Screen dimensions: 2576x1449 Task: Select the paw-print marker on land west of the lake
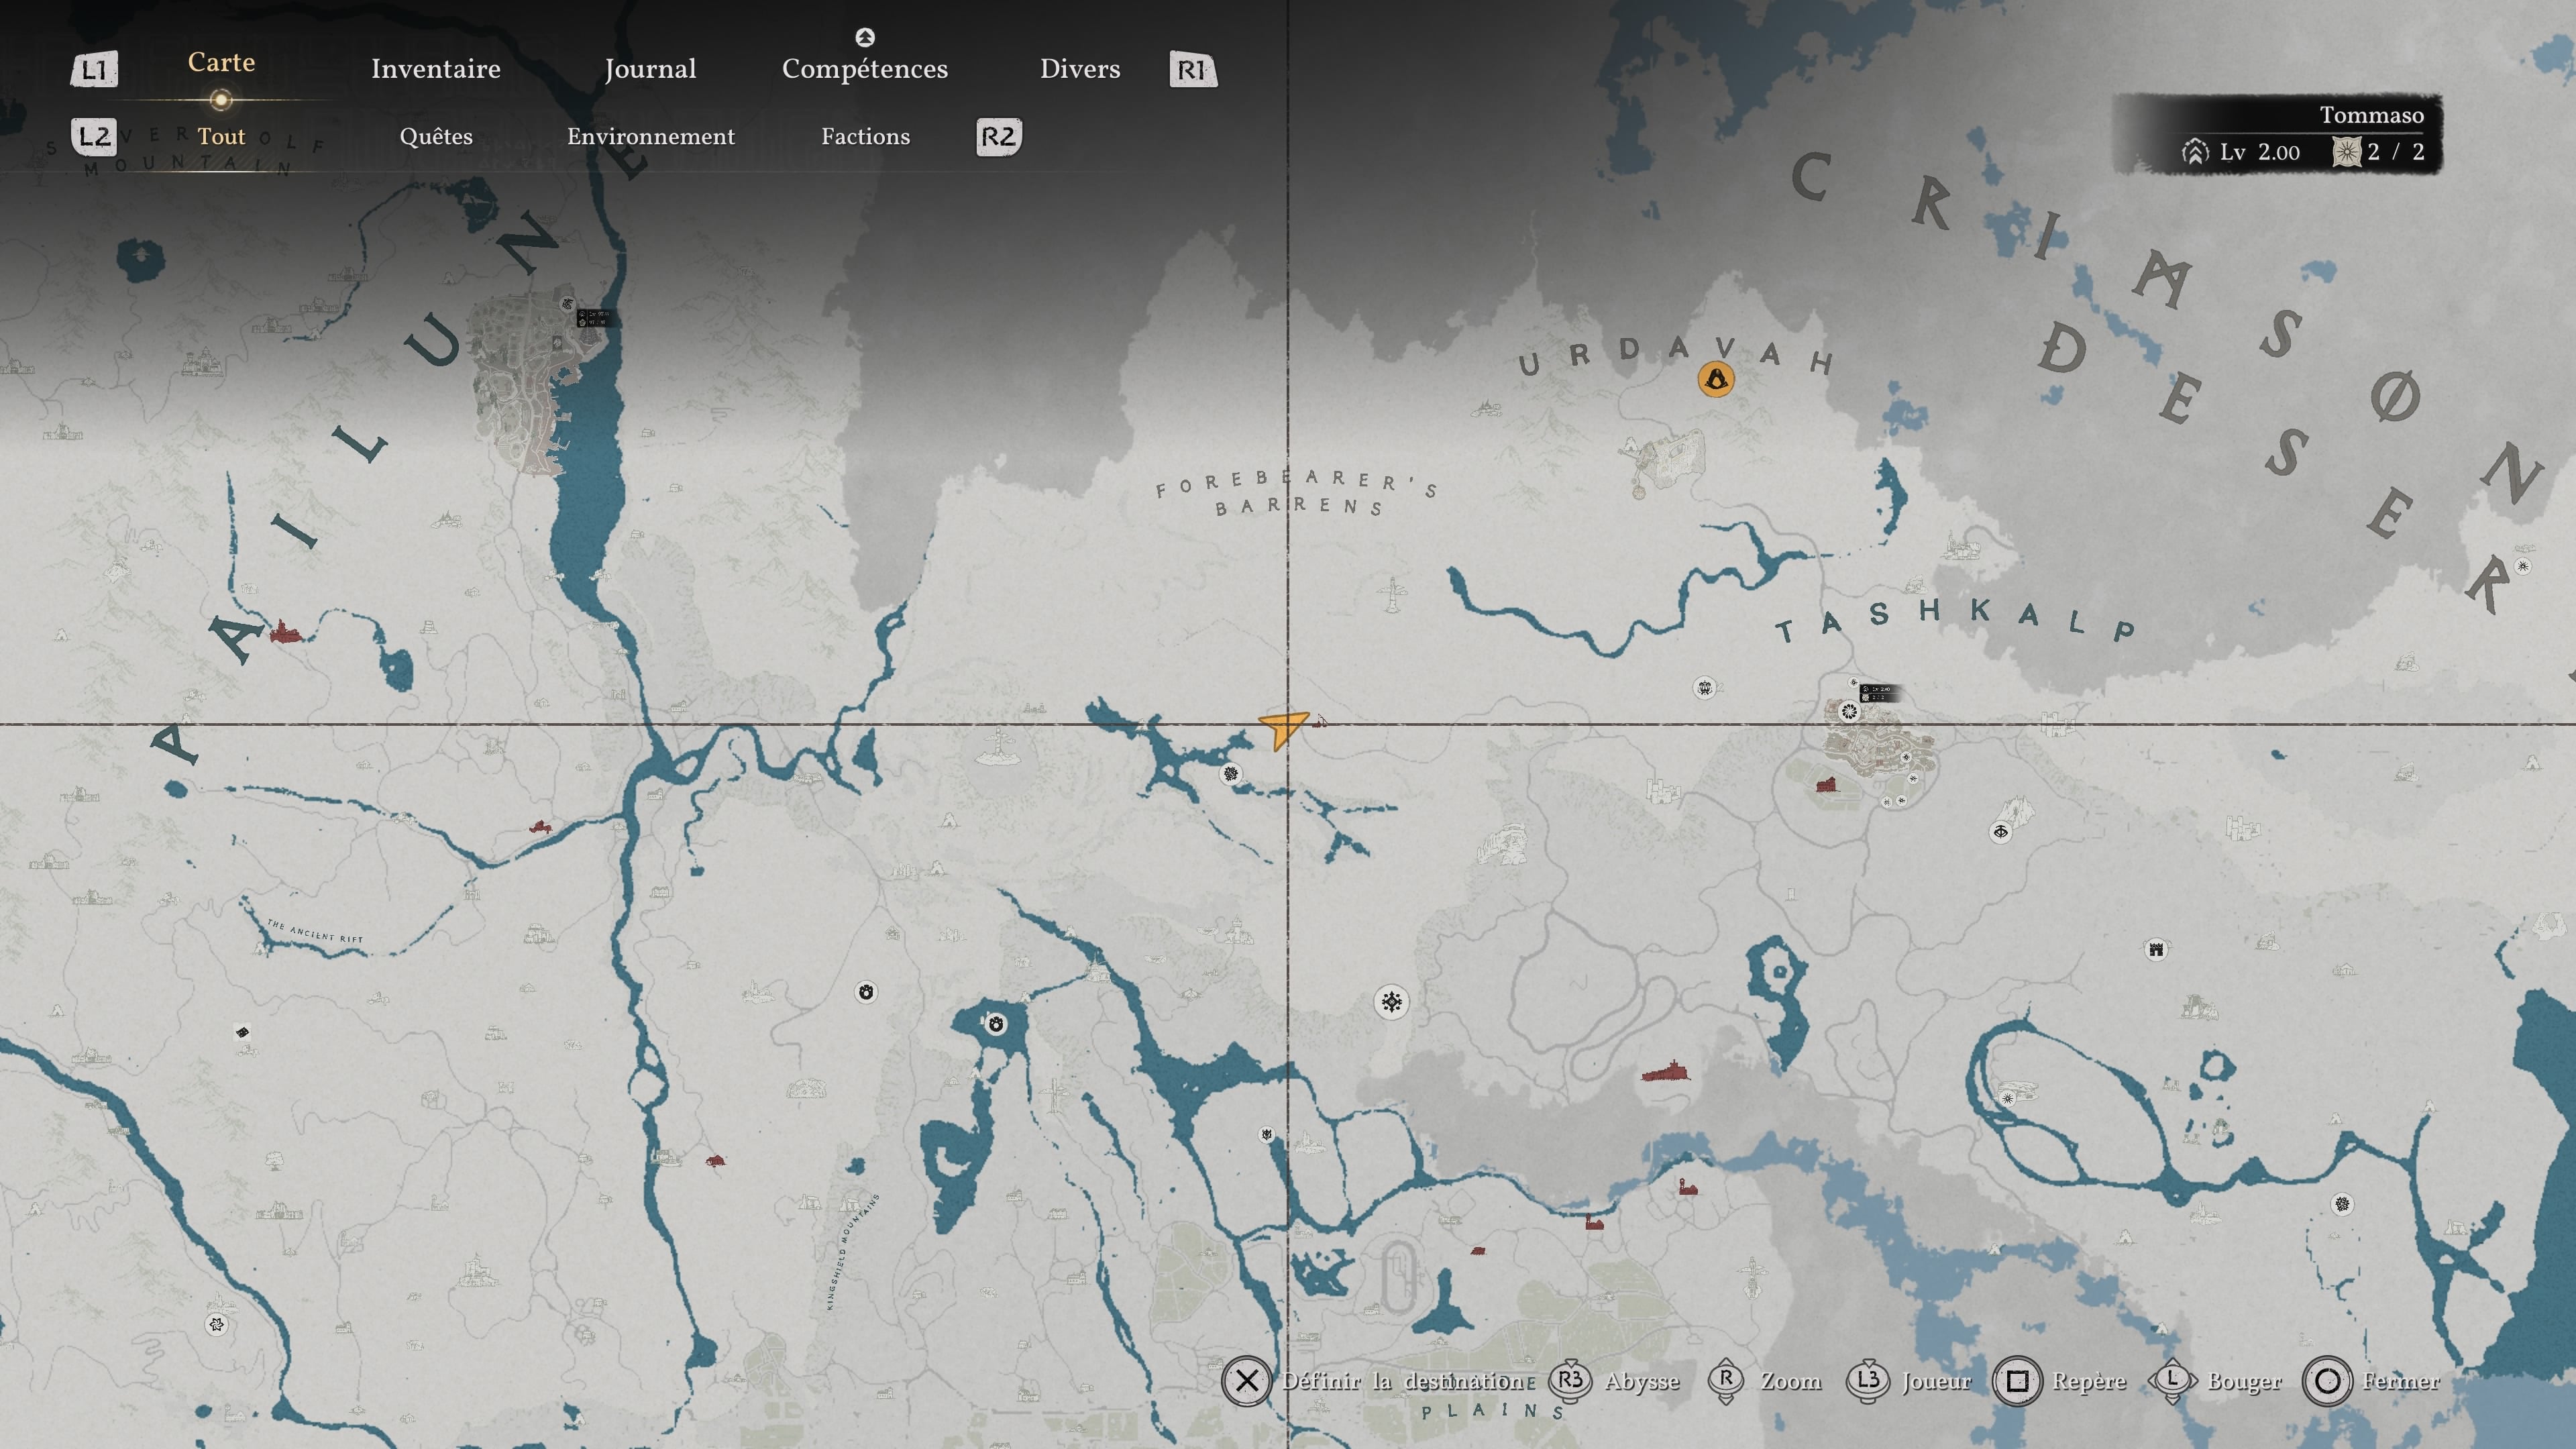(866, 992)
